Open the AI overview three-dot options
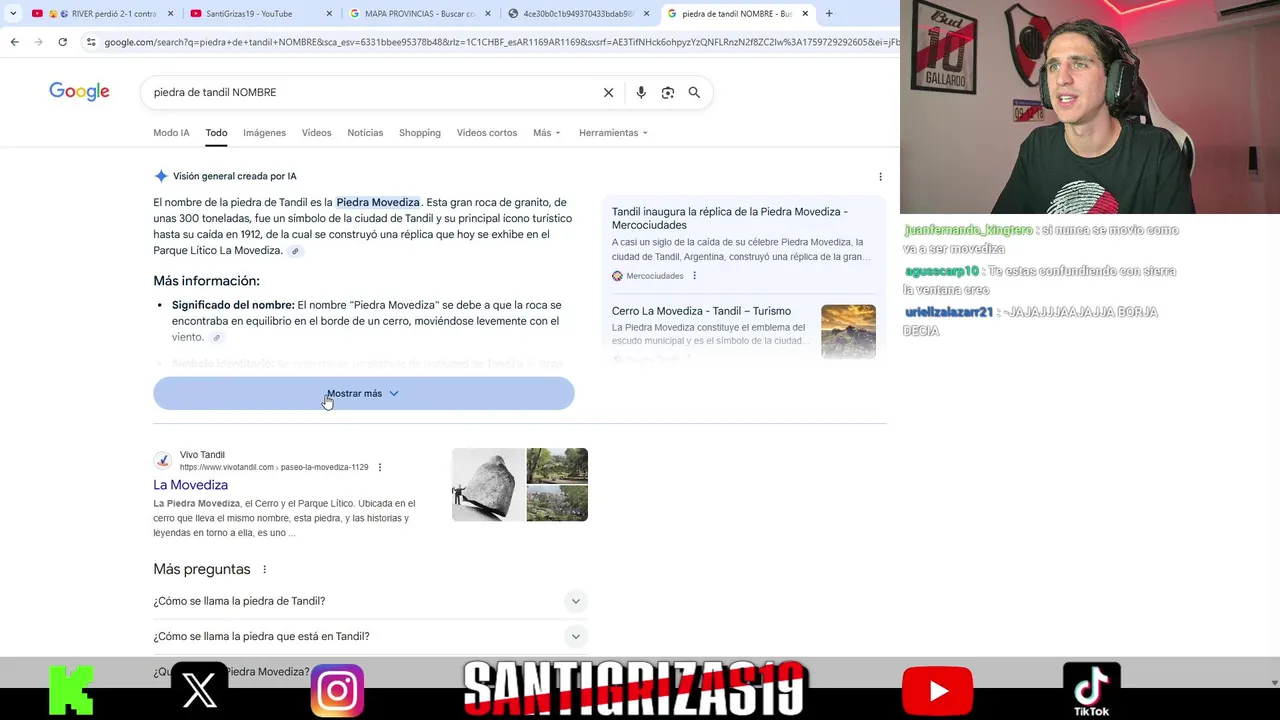The width and height of the screenshot is (1280, 720). 880,176
